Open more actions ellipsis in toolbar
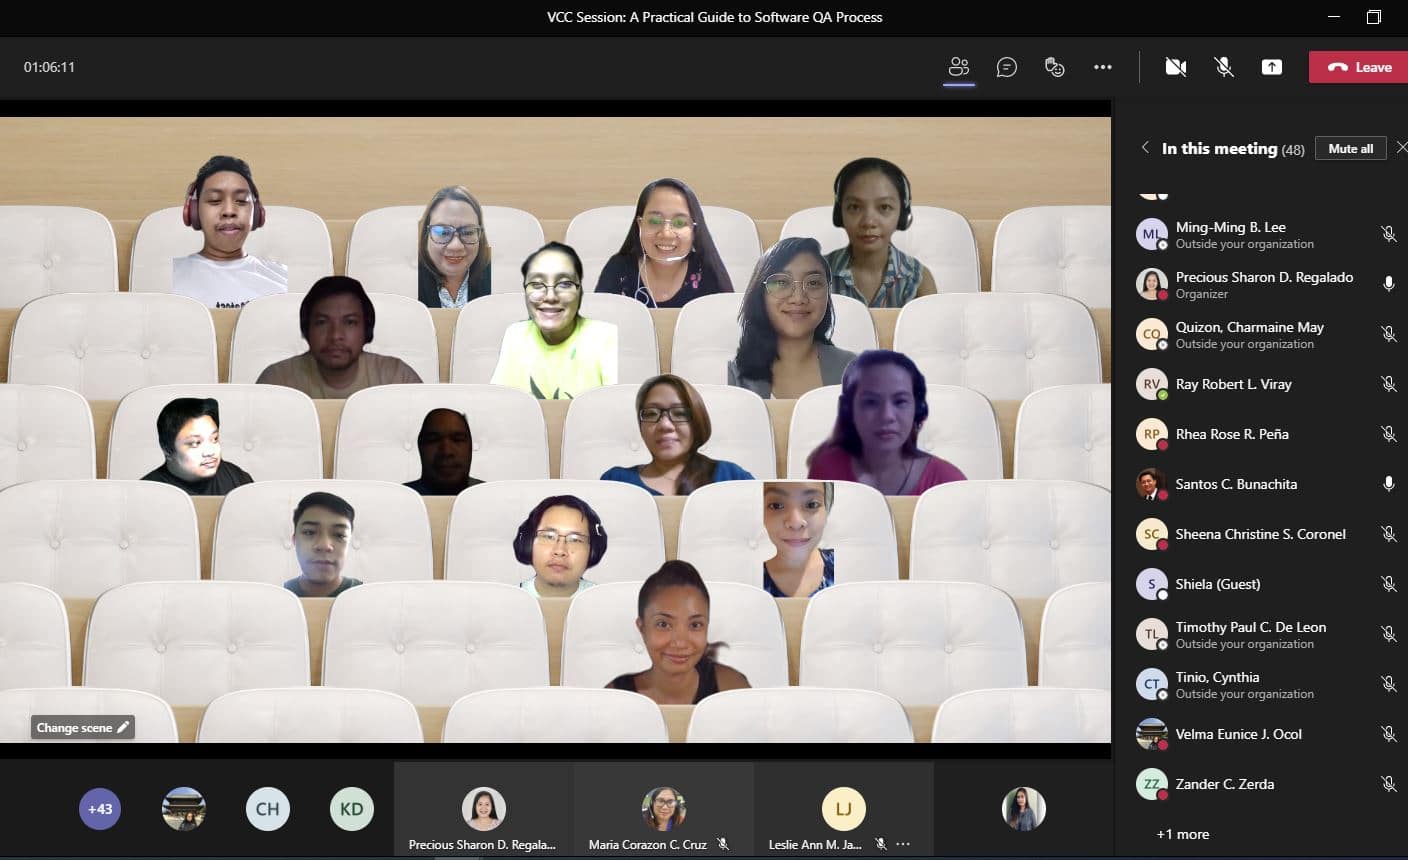This screenshot has height=860, width=1408. [x=1103, y=67]
